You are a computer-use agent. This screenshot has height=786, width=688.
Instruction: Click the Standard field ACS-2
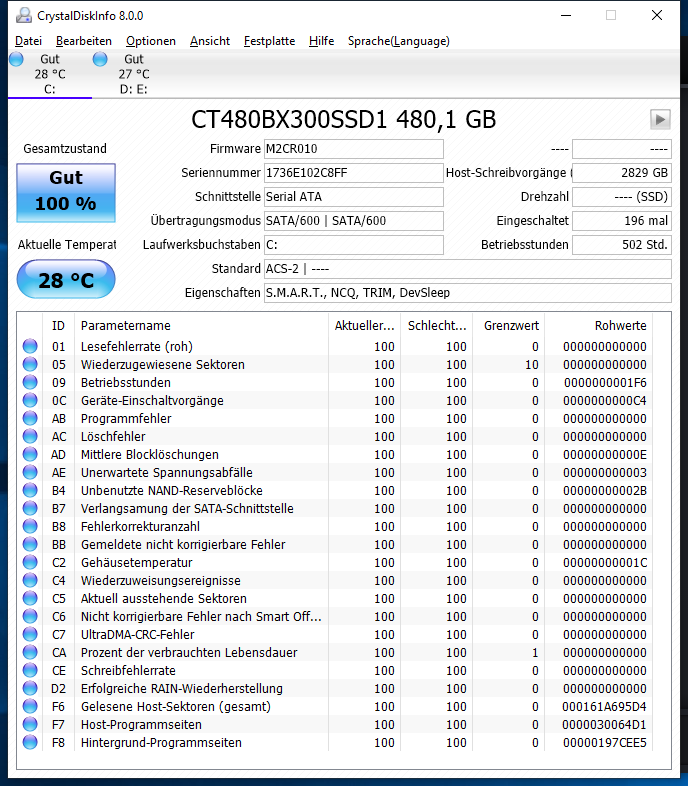(x=467, y=269)
